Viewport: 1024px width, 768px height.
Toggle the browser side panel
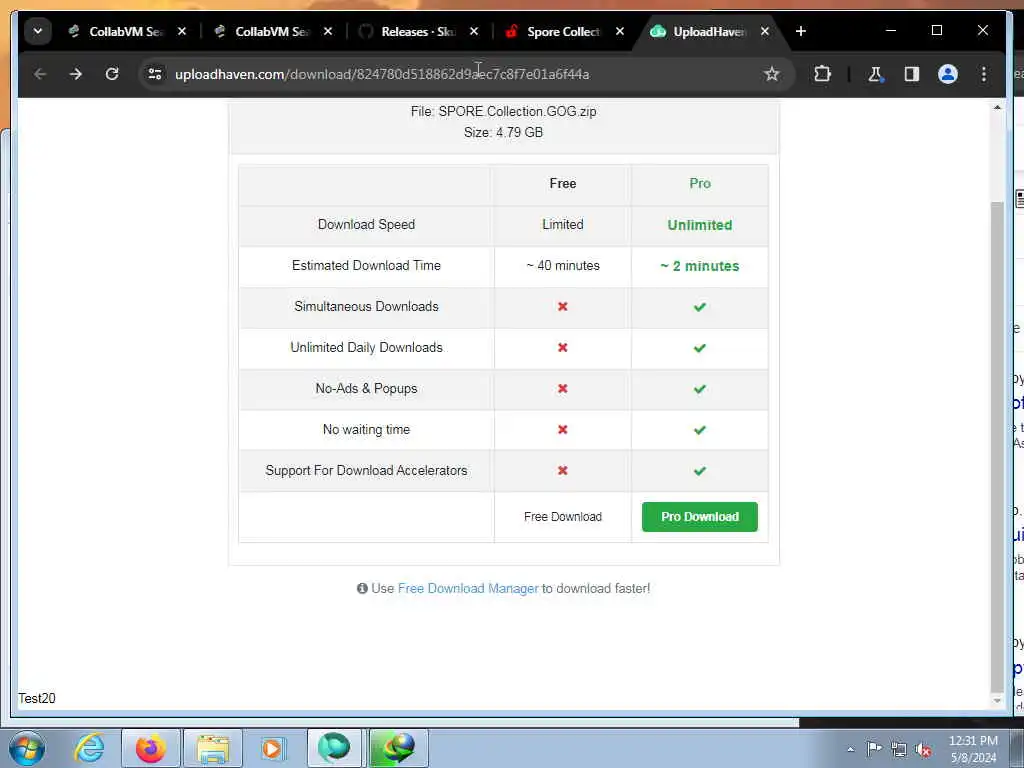(x=912, y=74)
